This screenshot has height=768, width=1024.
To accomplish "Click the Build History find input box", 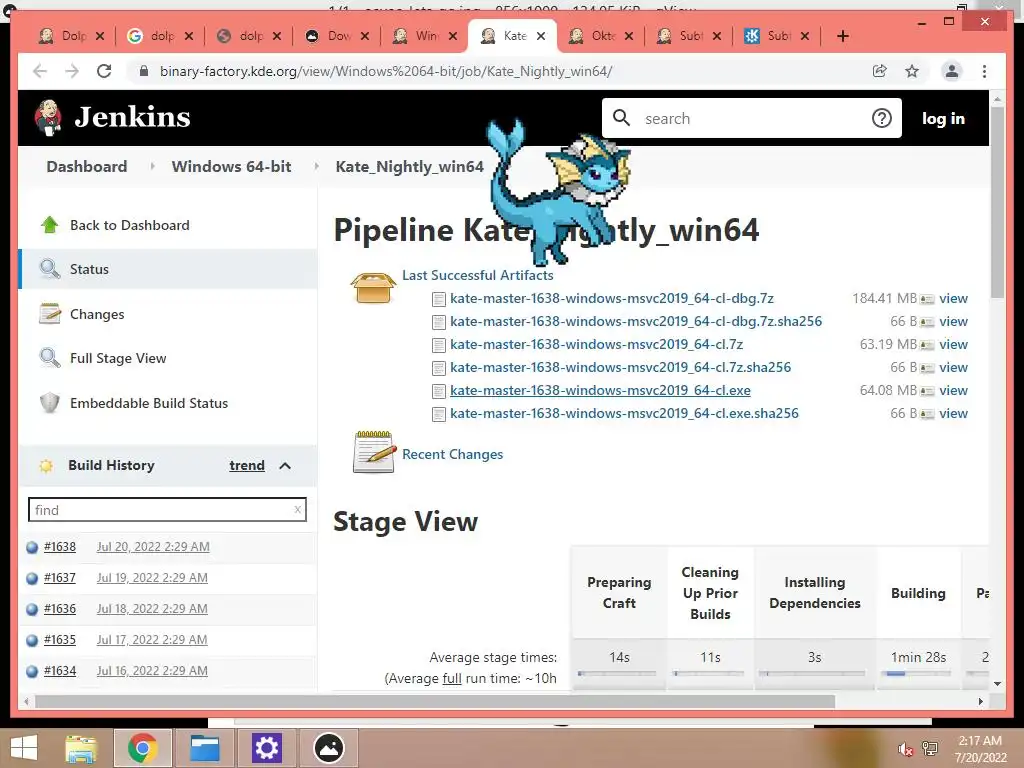I will pyautogui.click(x=167, y=510).
